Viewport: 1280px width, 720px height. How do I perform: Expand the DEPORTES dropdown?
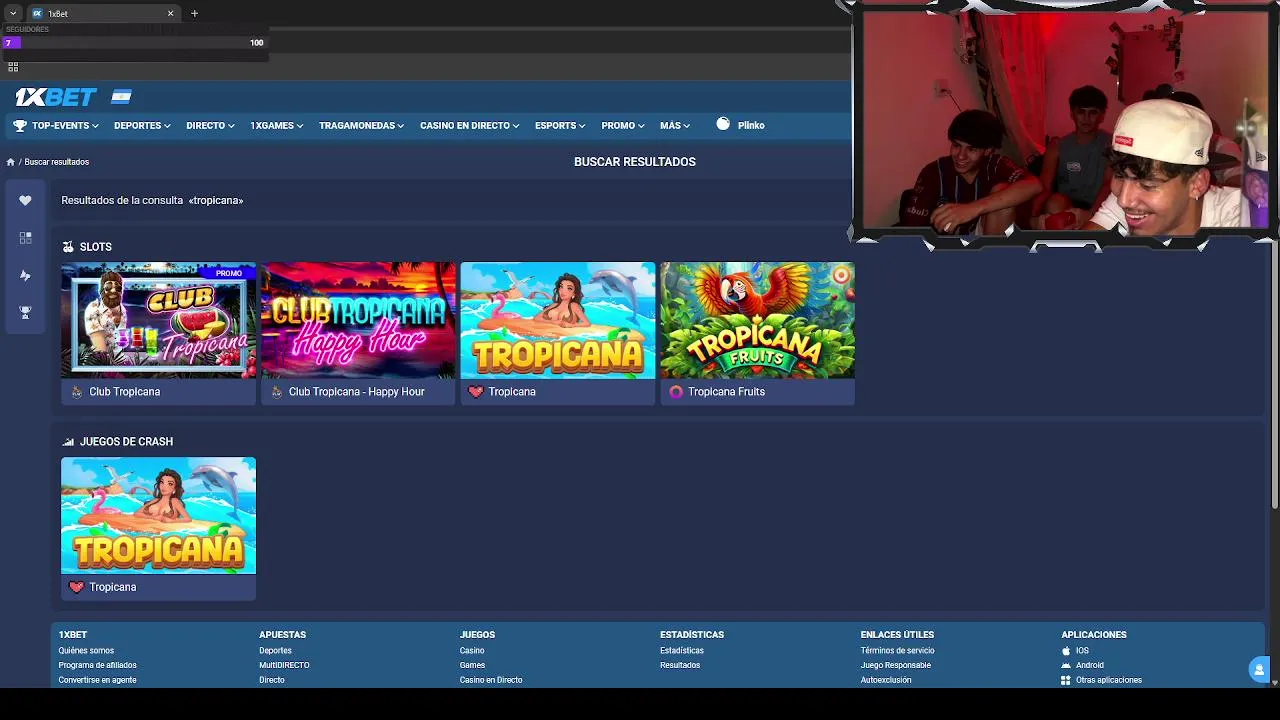click(142, 125)
